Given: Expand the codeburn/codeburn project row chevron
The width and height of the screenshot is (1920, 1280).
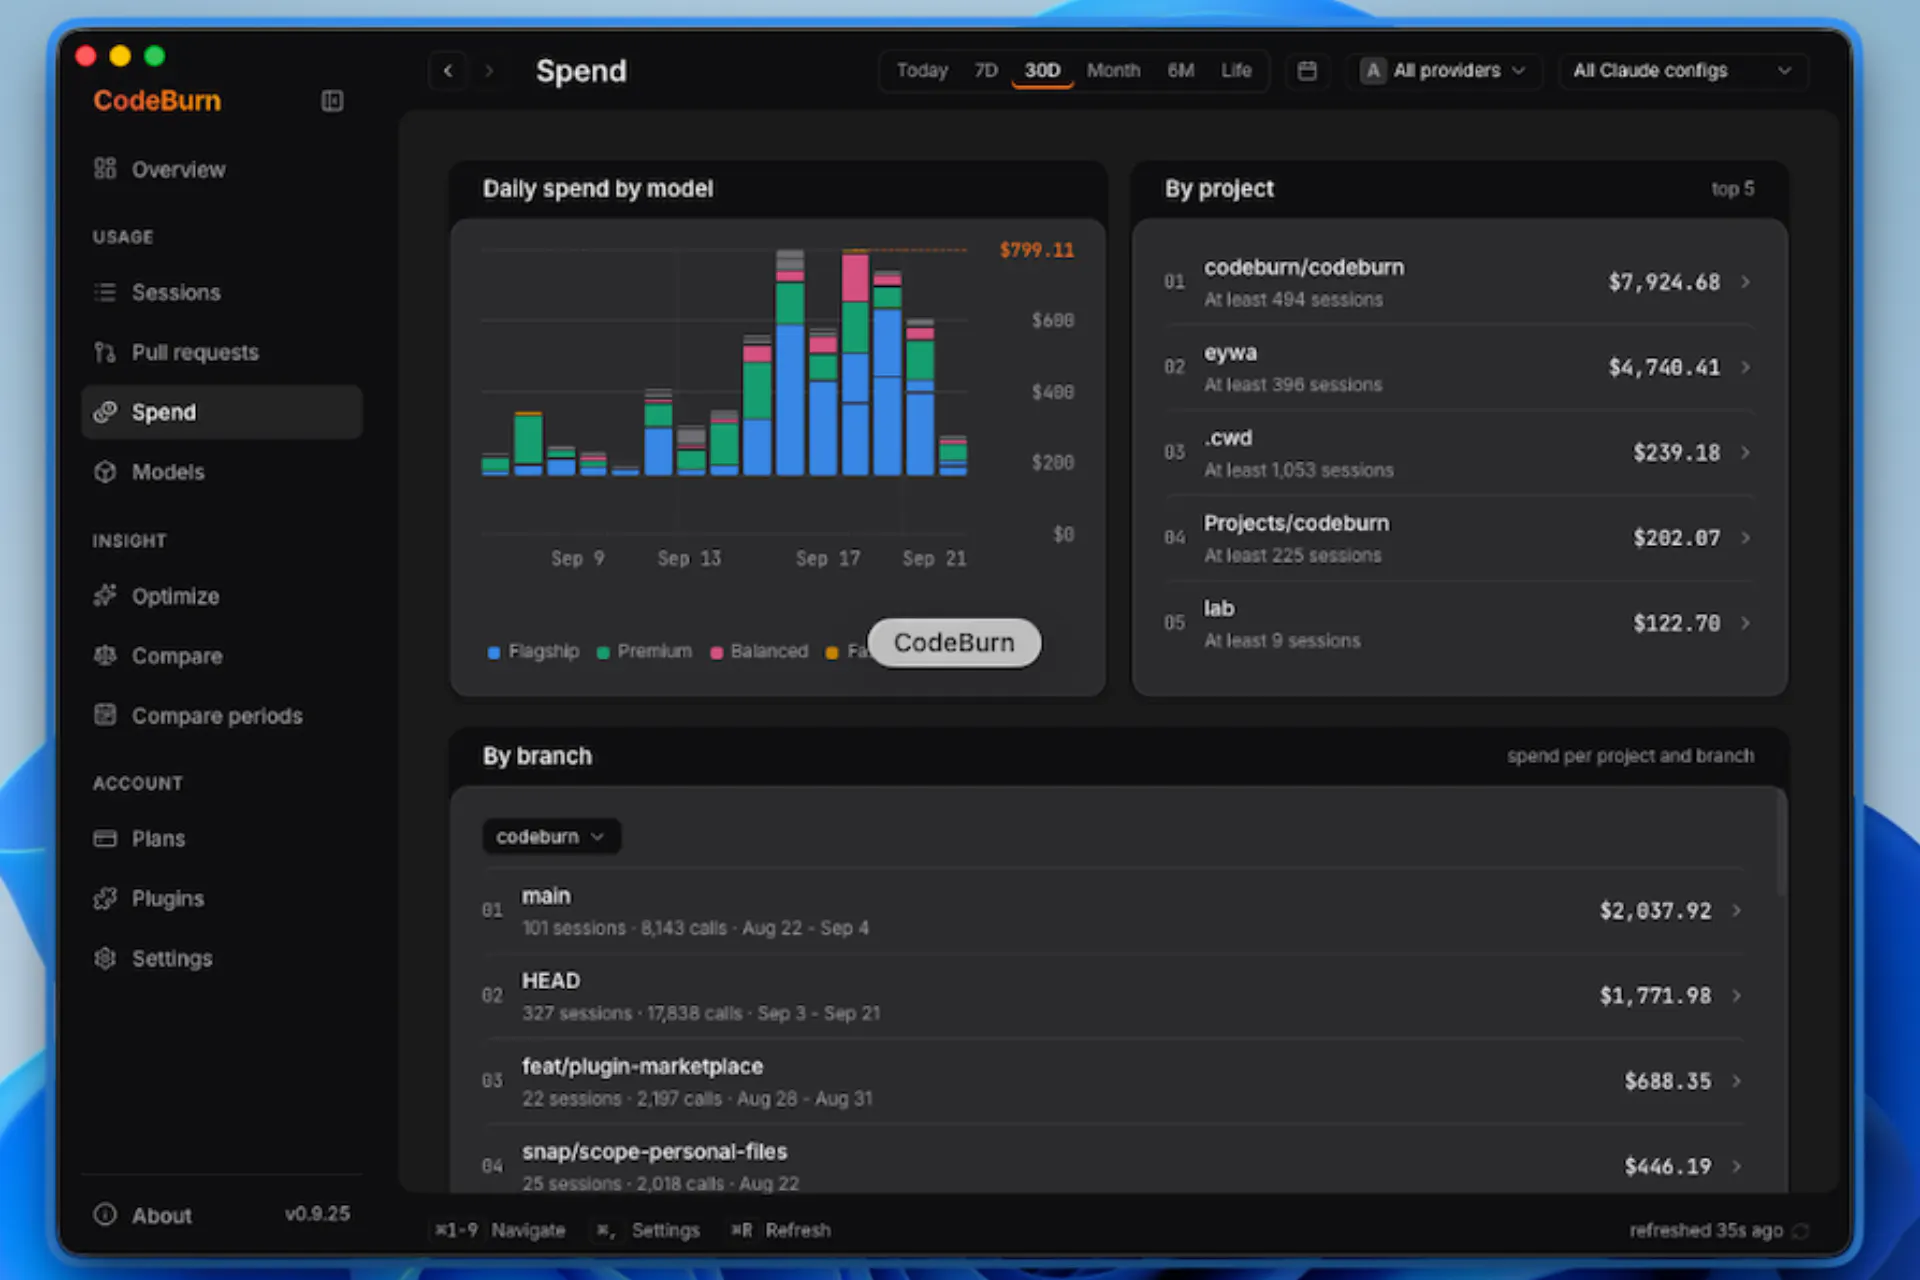Looking at the screenshot, I should (x=1745, y=282).
